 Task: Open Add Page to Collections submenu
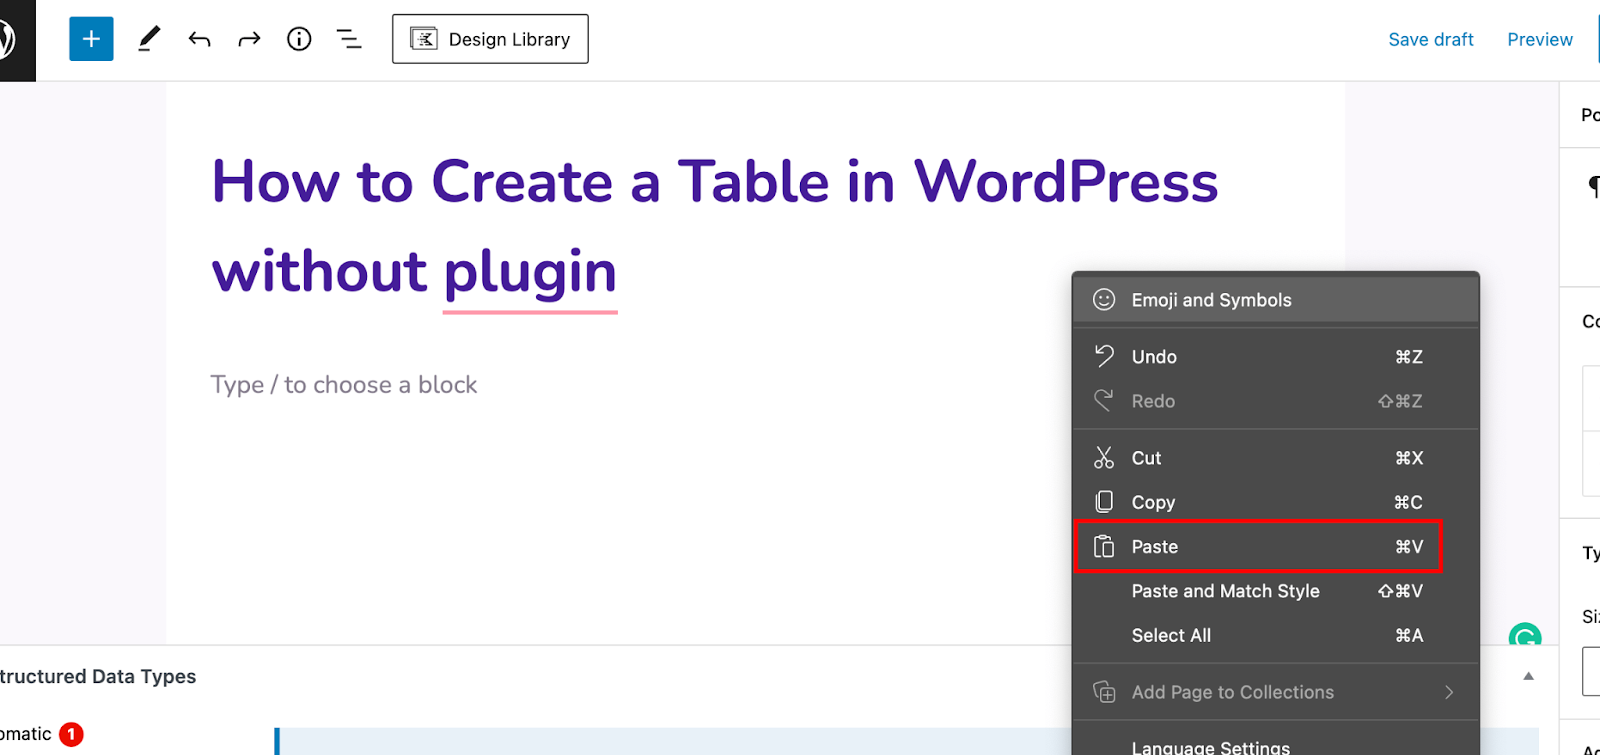tap(1275, 692)
